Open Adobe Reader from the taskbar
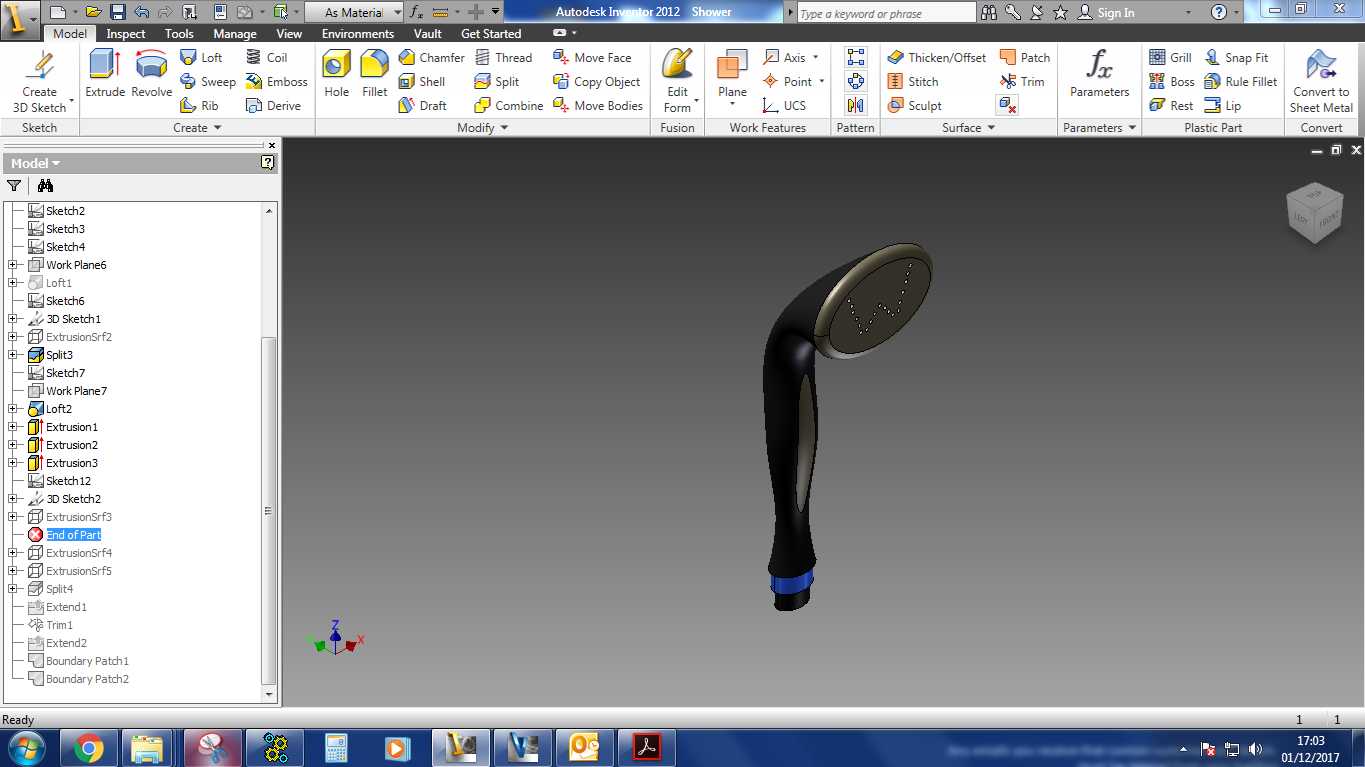Image resolution: width=1365 pixels, height=767 pixels. click(x=647, y=747)
